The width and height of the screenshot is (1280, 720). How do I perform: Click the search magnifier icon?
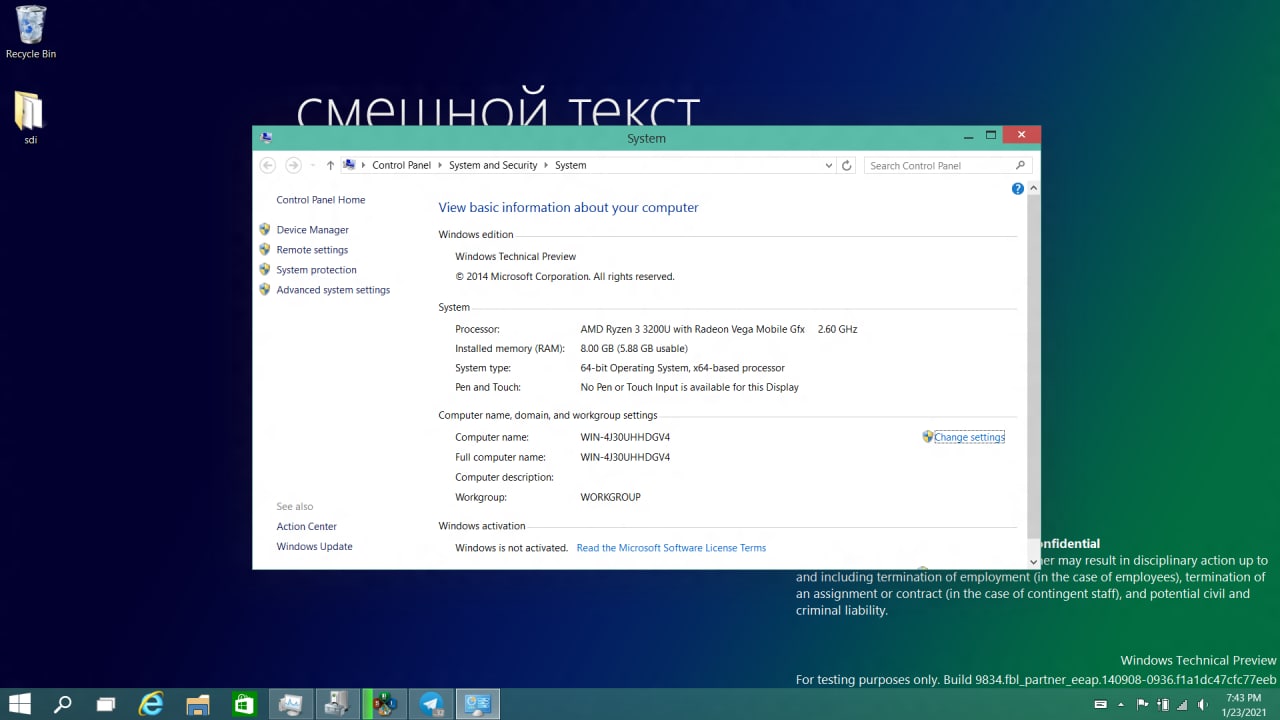click(1020, 165)
